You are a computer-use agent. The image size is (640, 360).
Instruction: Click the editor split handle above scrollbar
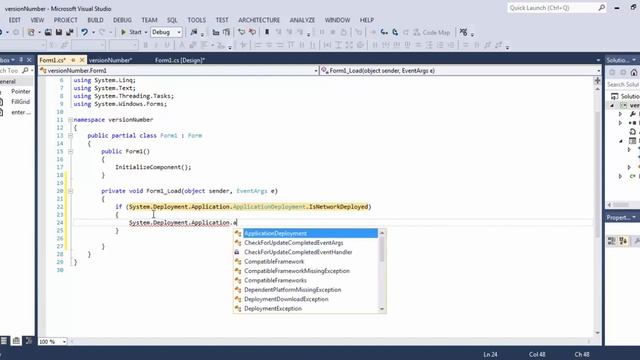click(598, 81)
